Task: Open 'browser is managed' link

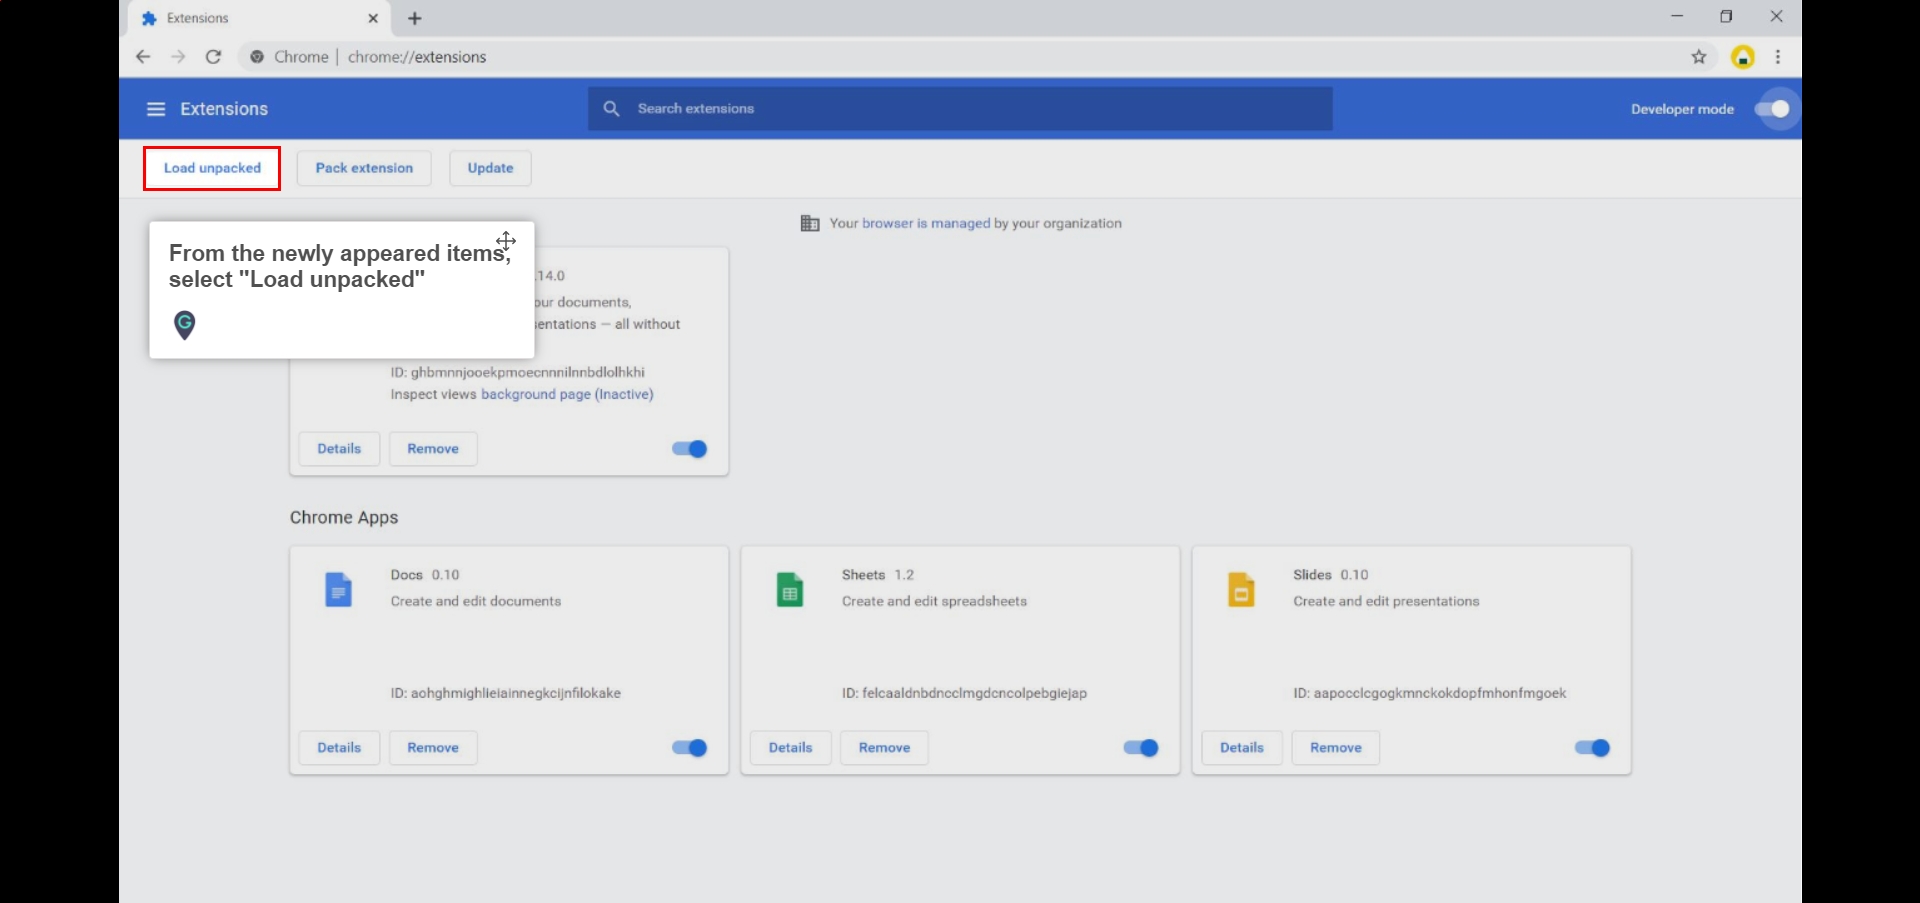Action: click(x=926, y=223)
